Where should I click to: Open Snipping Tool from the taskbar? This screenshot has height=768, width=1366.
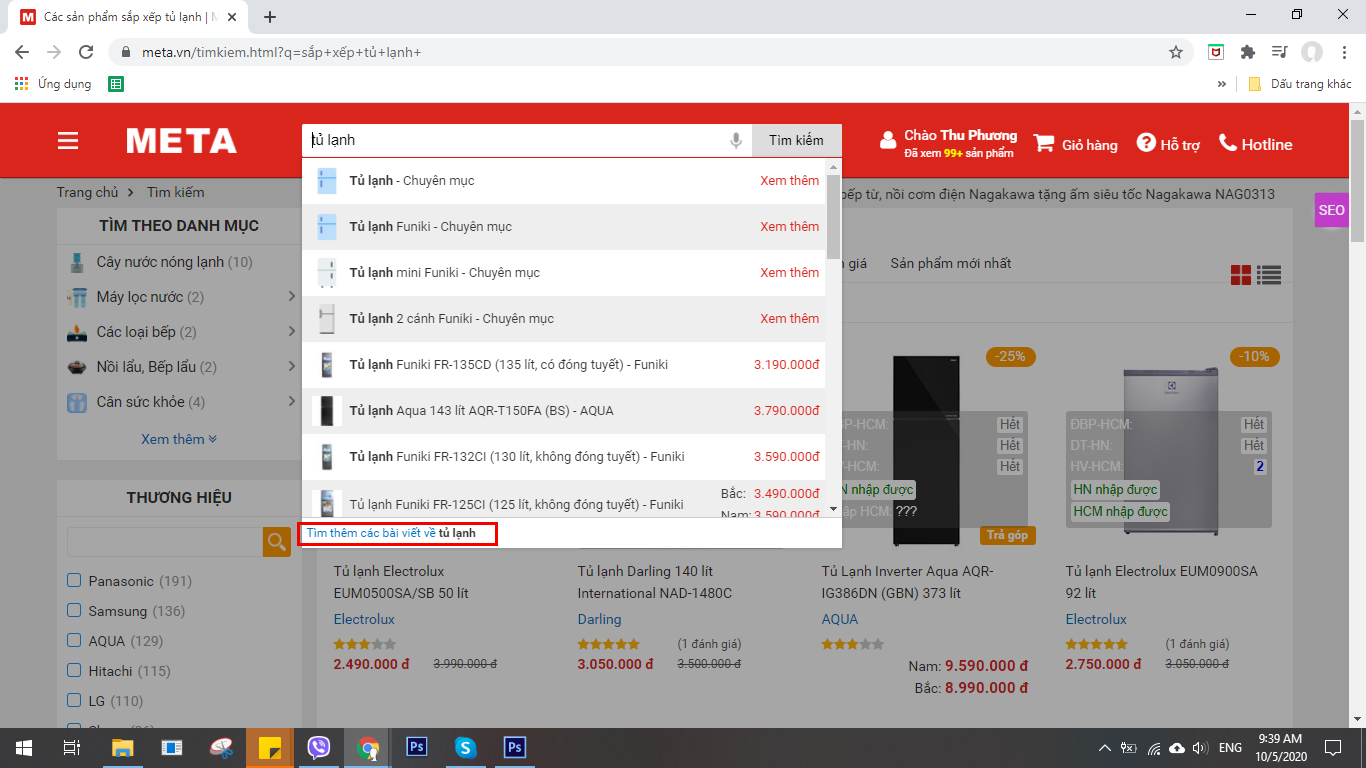pos(221,747)
